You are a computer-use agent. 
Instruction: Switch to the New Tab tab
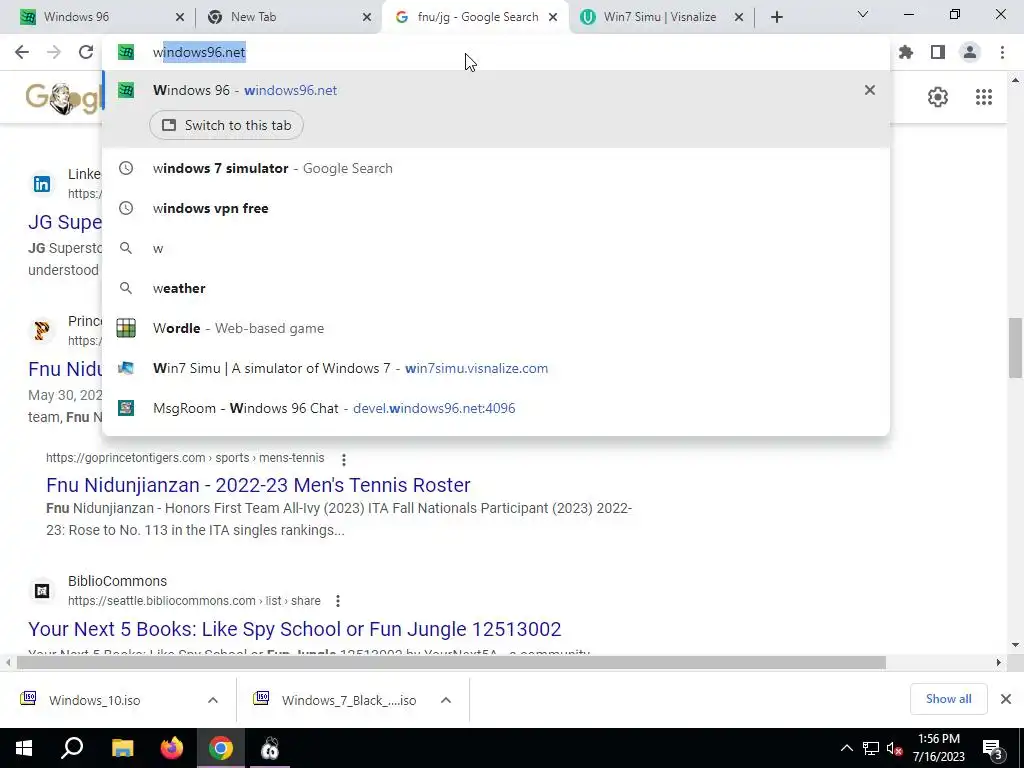click(287, 17)
